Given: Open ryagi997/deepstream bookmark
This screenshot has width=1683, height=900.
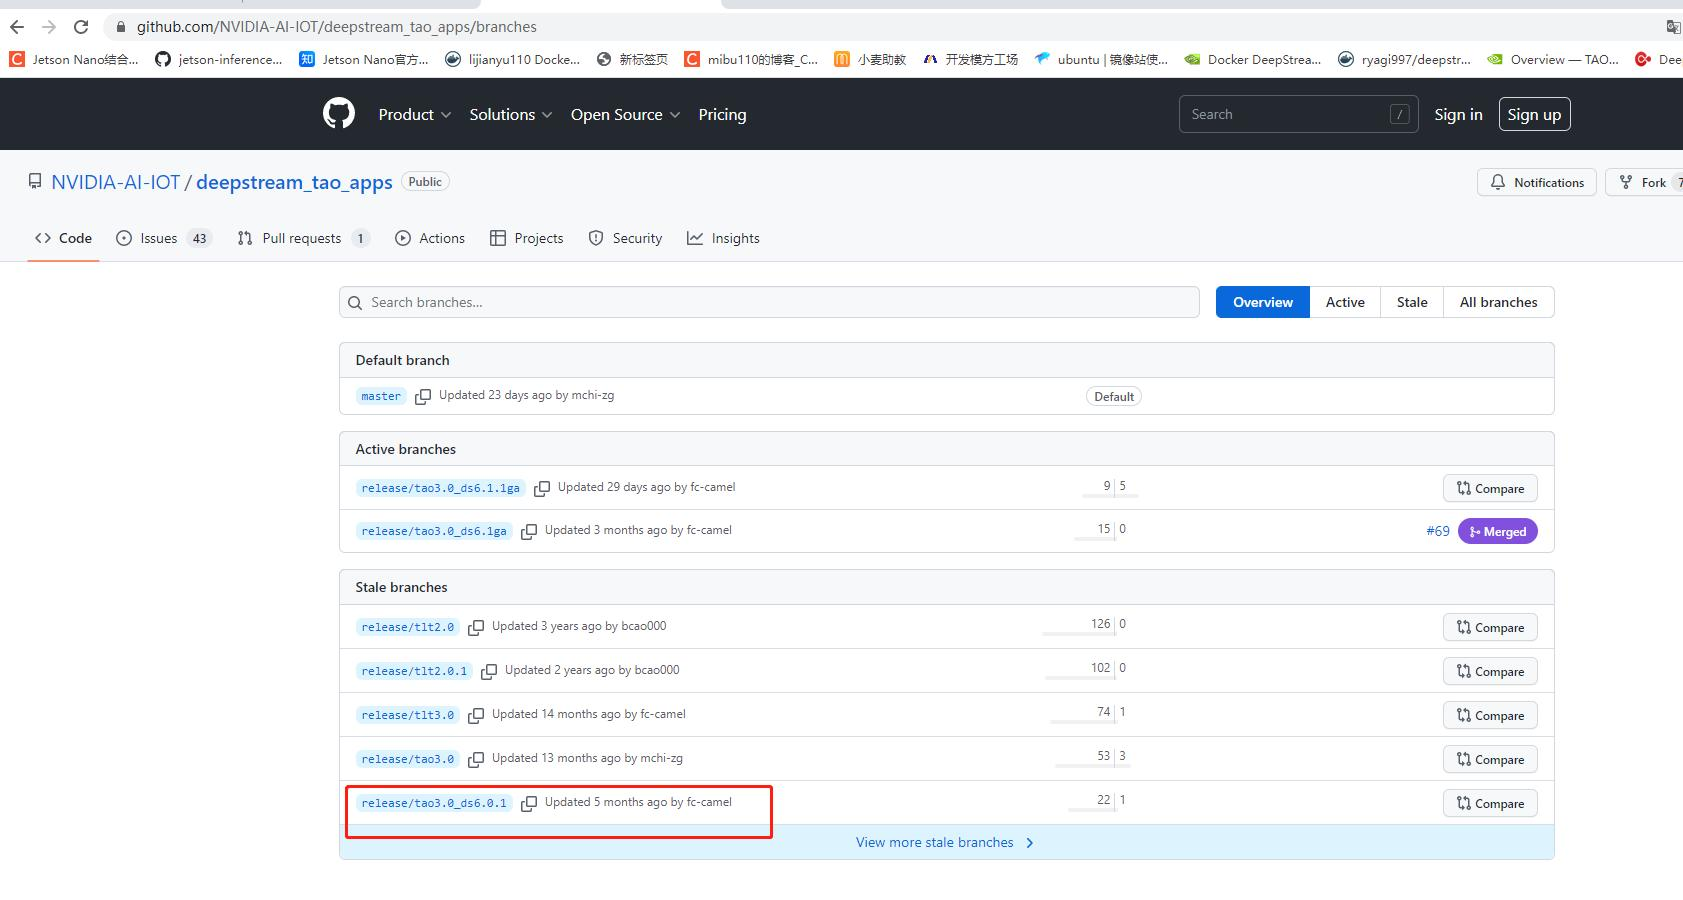Looking at the screenshot, I should pyautogui.click(x=1404, y=60).
